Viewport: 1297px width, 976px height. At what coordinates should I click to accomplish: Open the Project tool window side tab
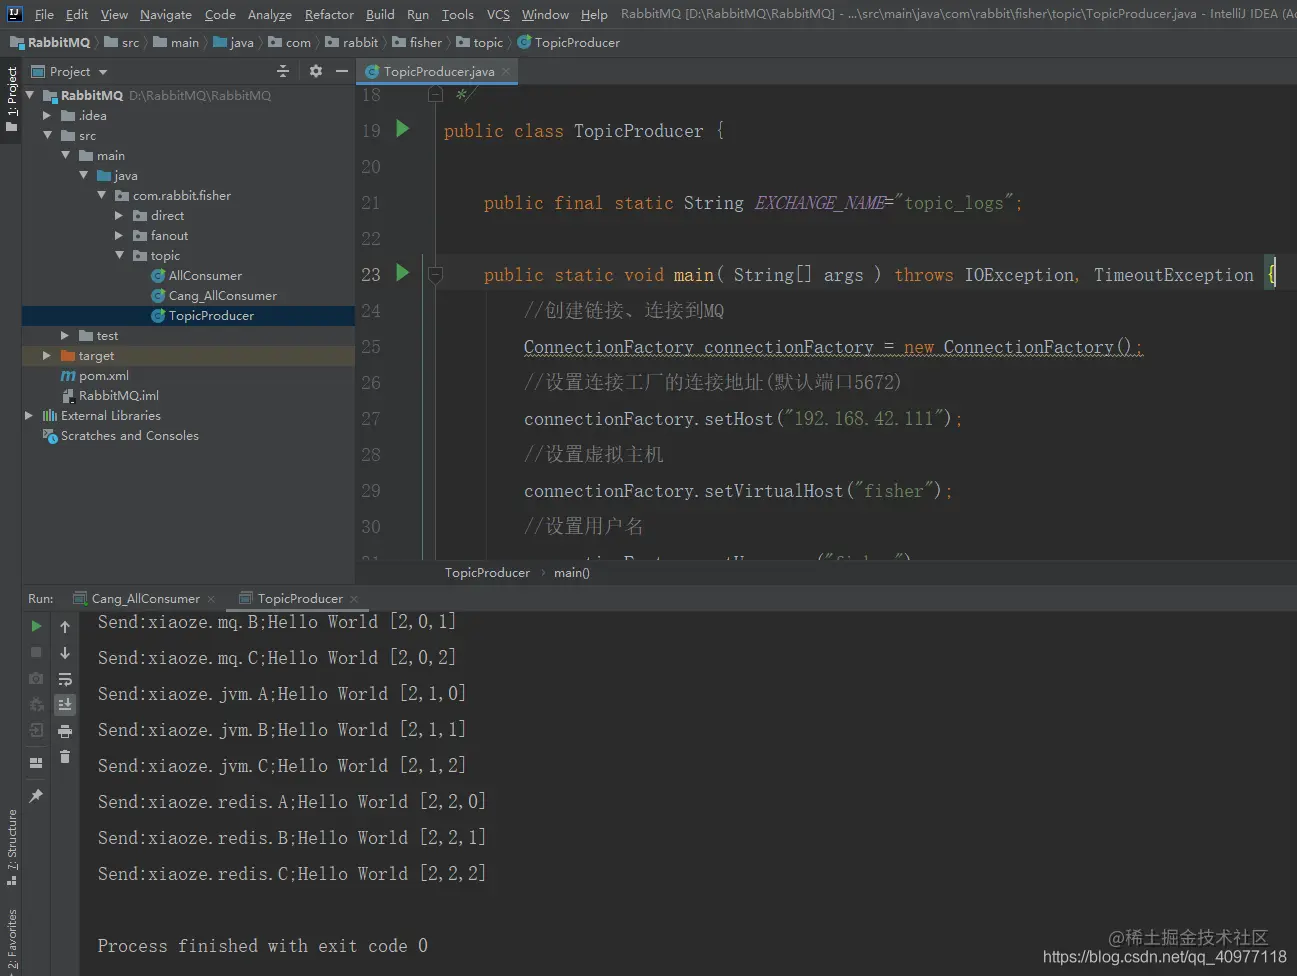pyautogui.click(x=11, y=98)
